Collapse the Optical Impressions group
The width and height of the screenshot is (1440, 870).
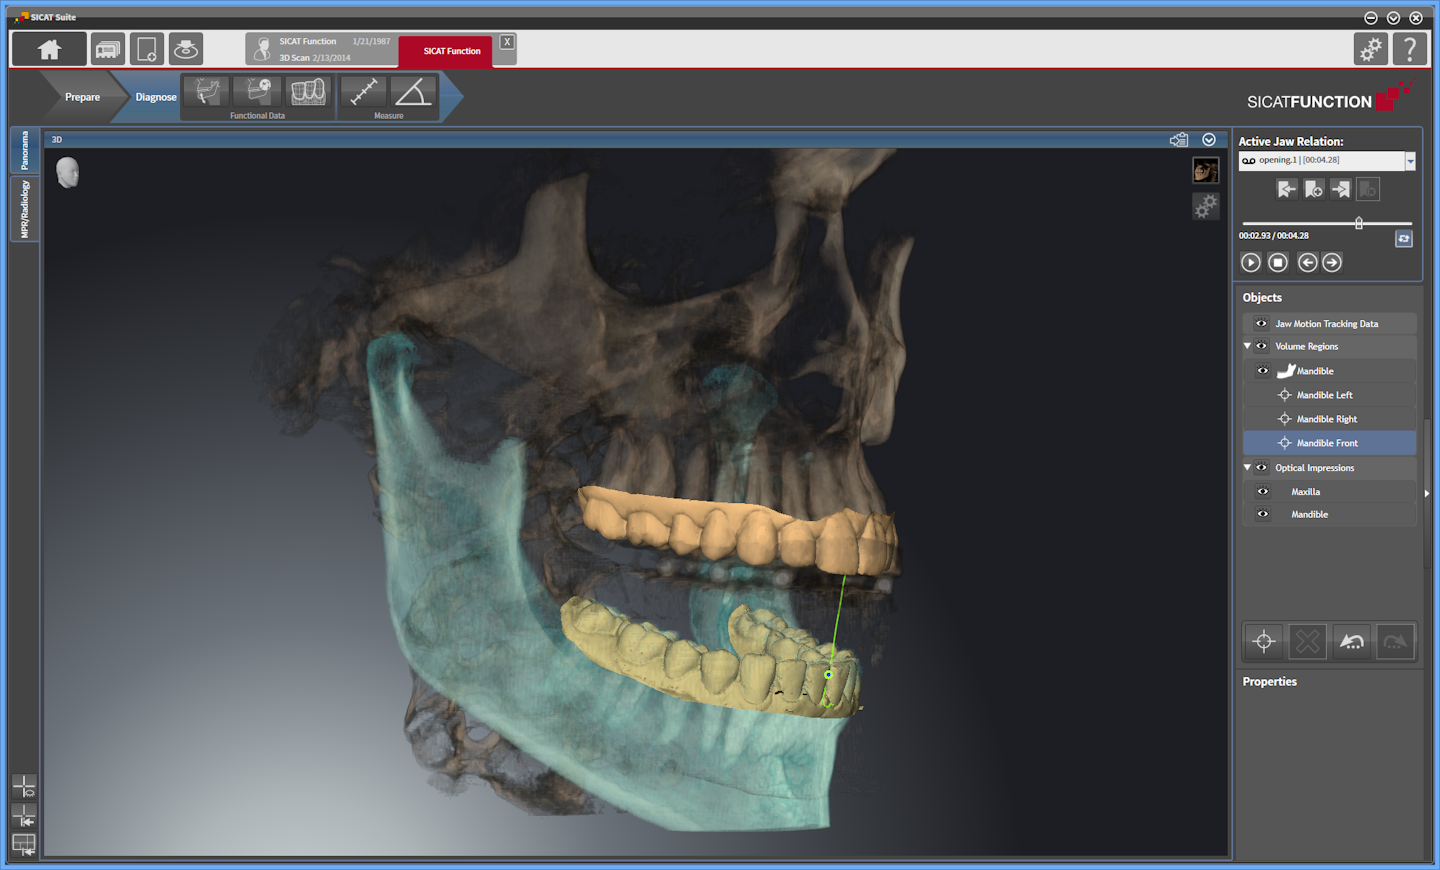(x=1247, y=467)
